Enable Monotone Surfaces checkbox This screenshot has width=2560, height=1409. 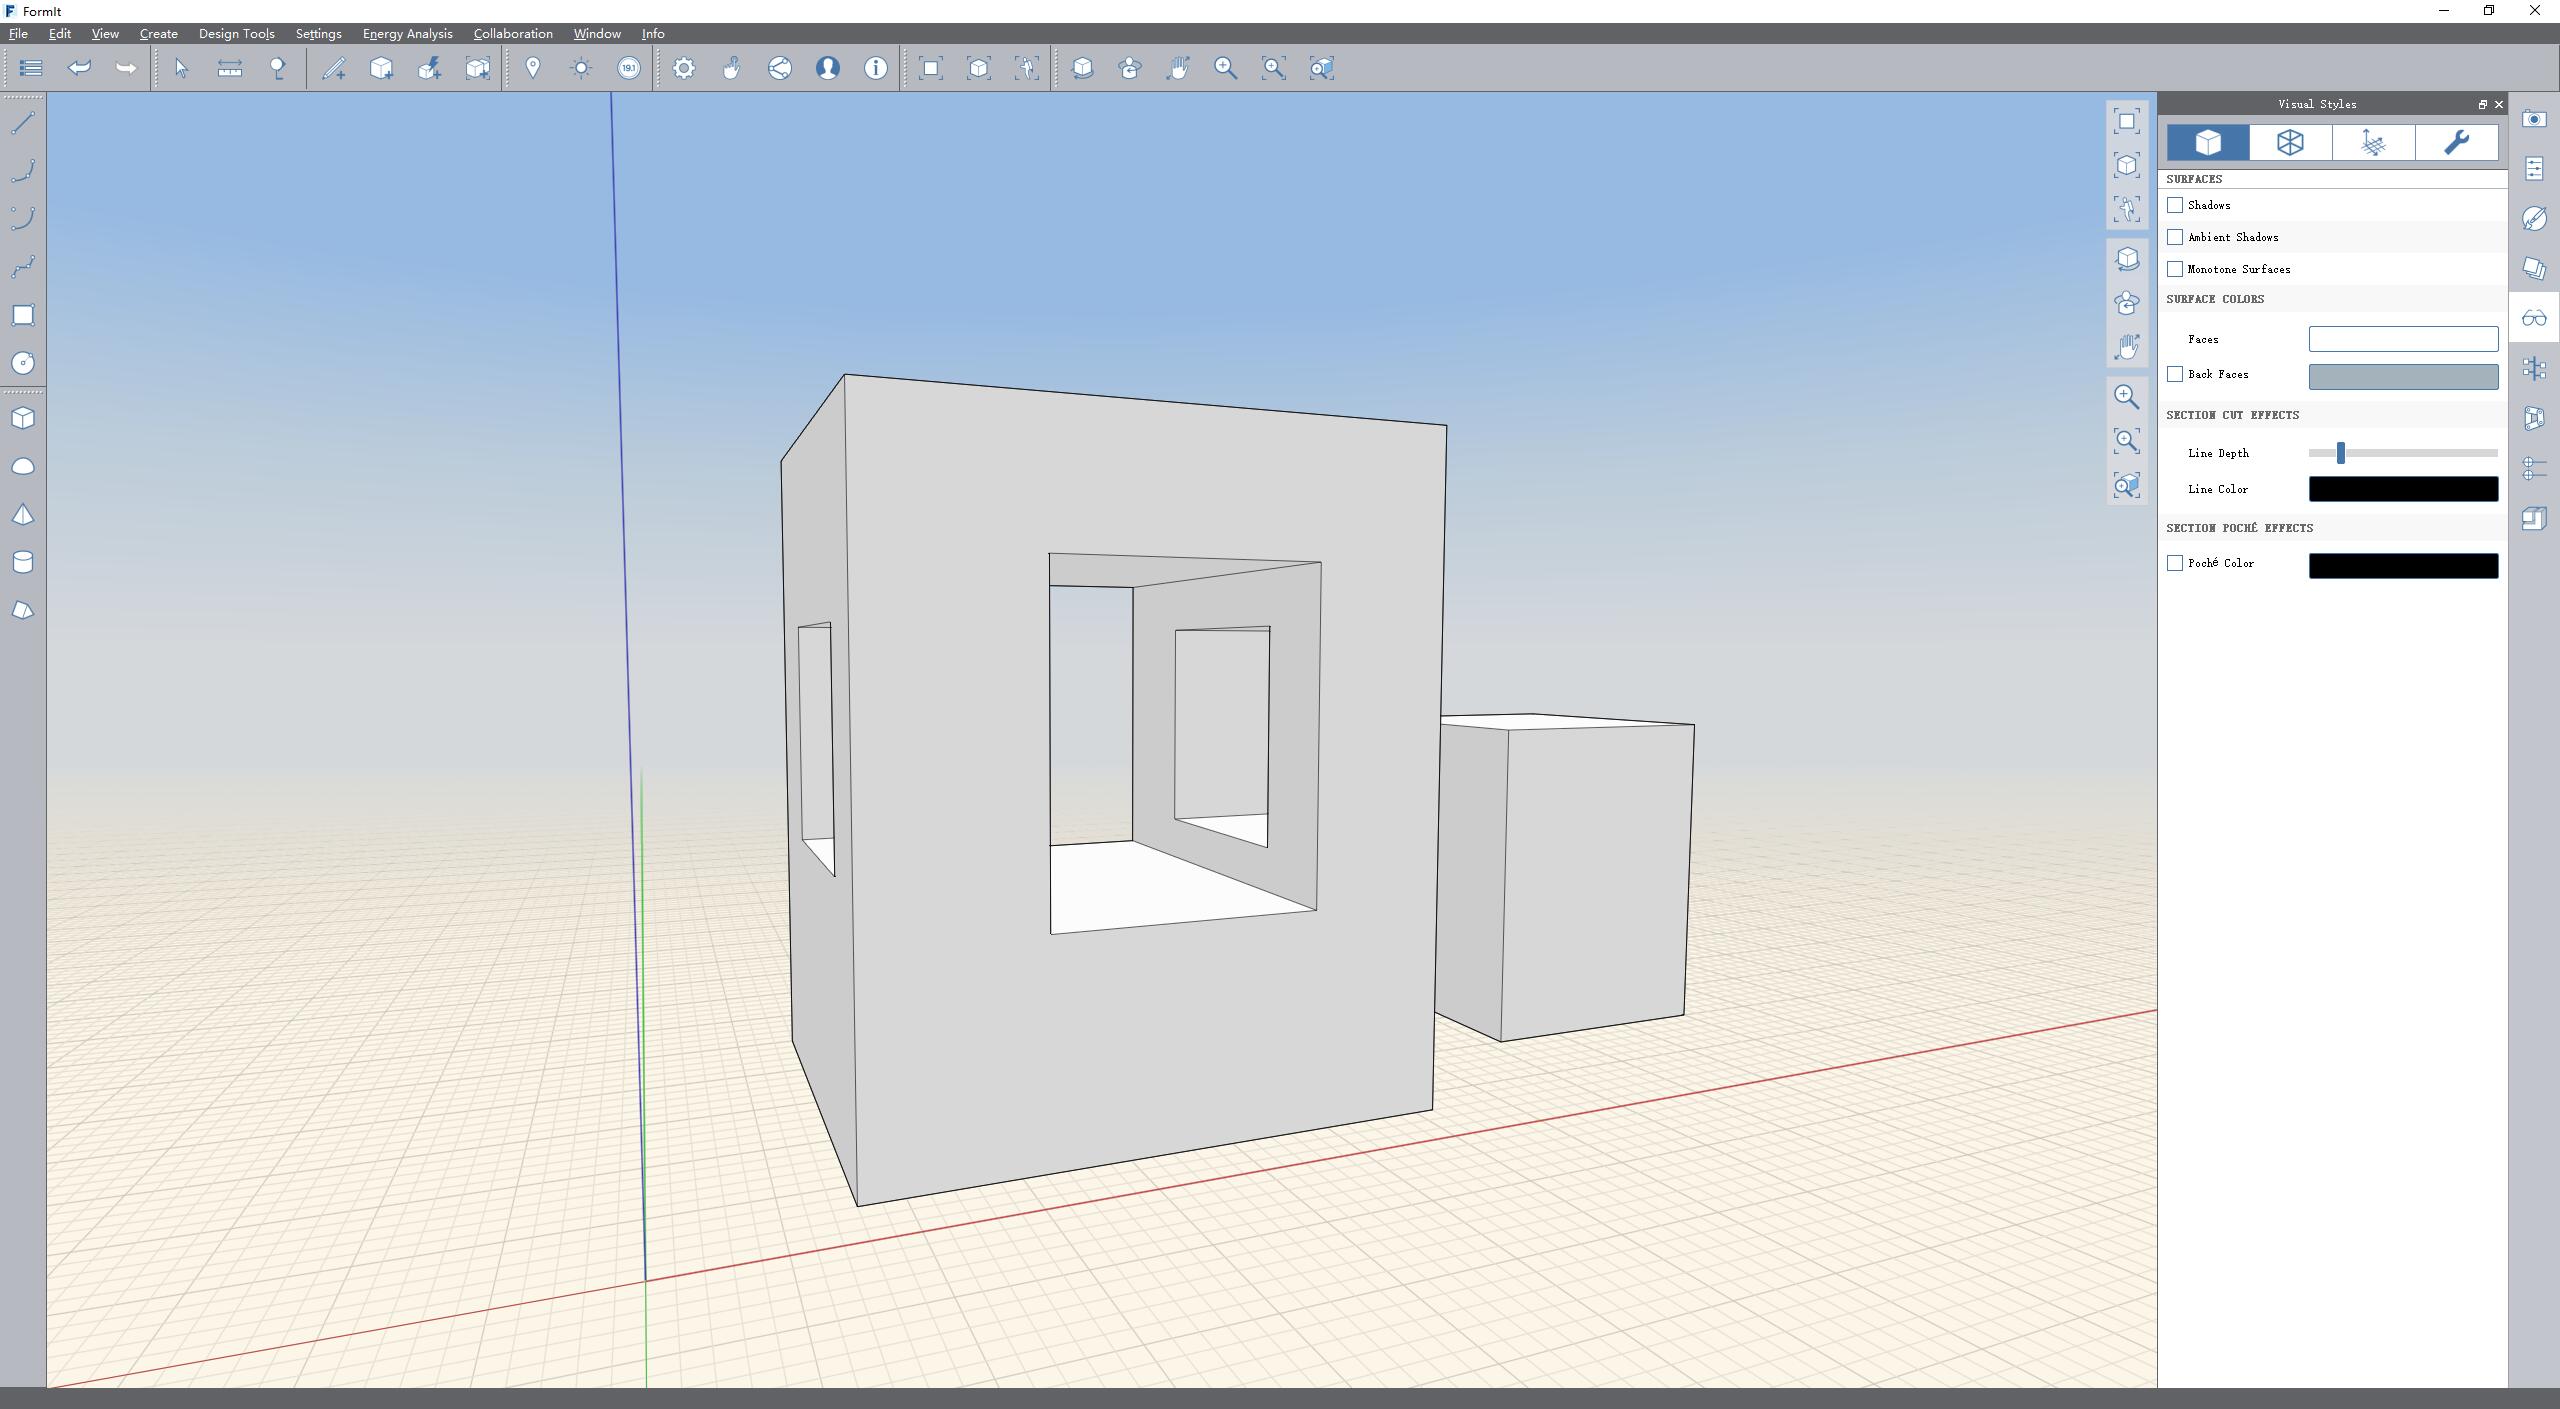[x=2175, y=269]
